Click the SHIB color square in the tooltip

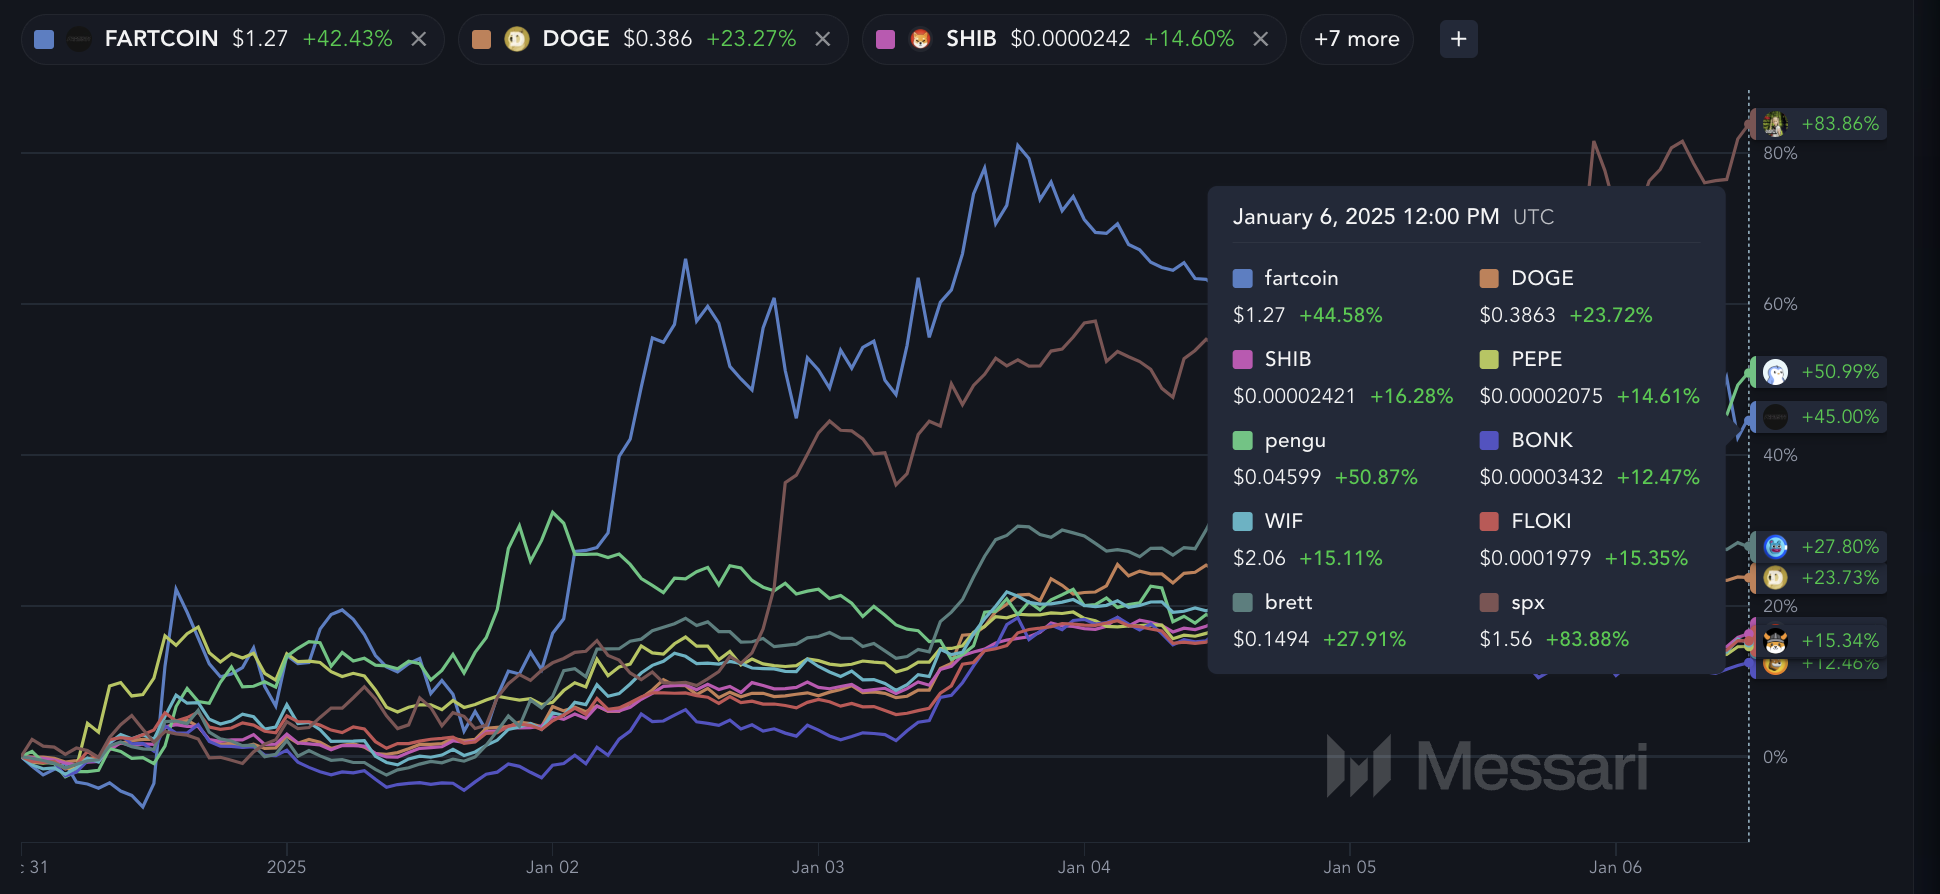click(x=1243, y=359)
